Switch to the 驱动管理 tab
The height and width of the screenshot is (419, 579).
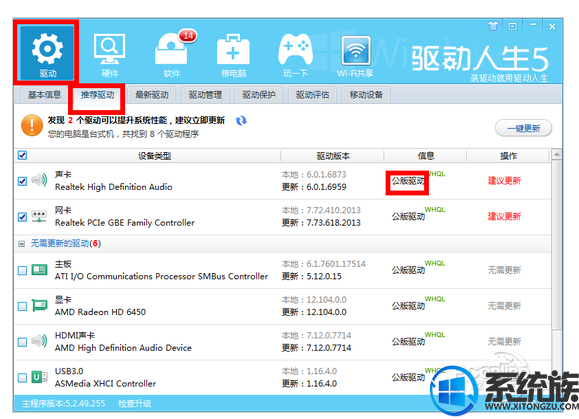point(205,95)
